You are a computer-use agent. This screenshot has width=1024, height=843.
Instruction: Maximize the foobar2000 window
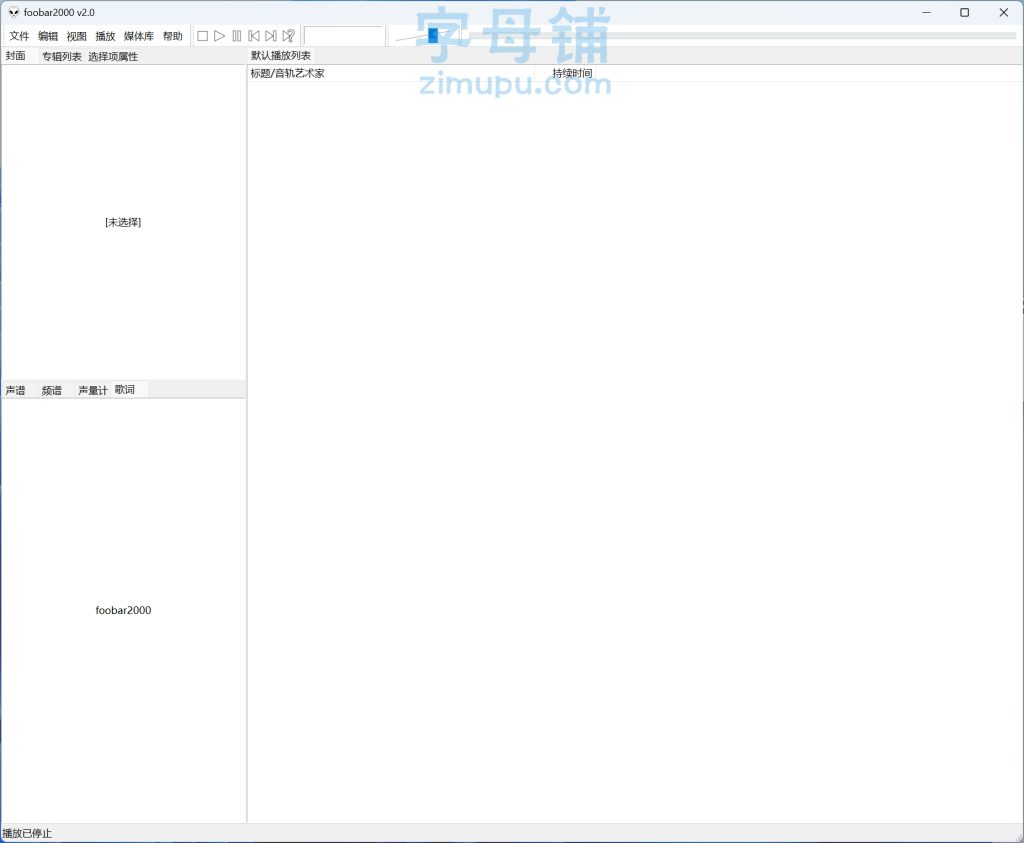tap(965, 12)
